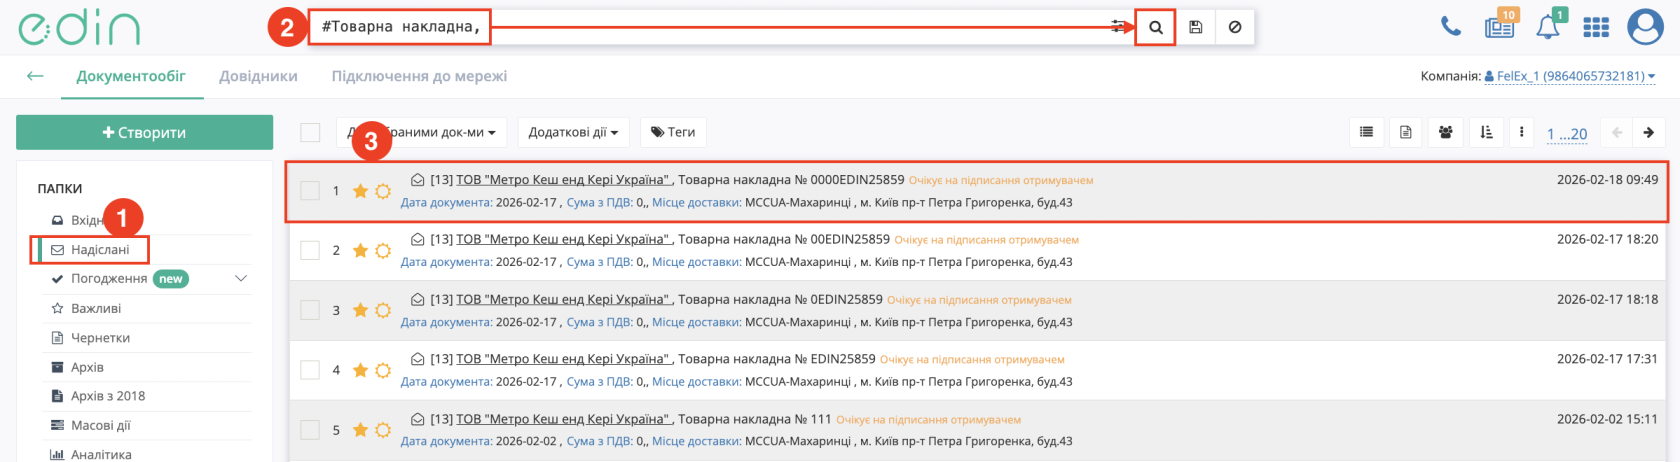Open company link in row 5

pyautogui.click(x=564, y=419)
